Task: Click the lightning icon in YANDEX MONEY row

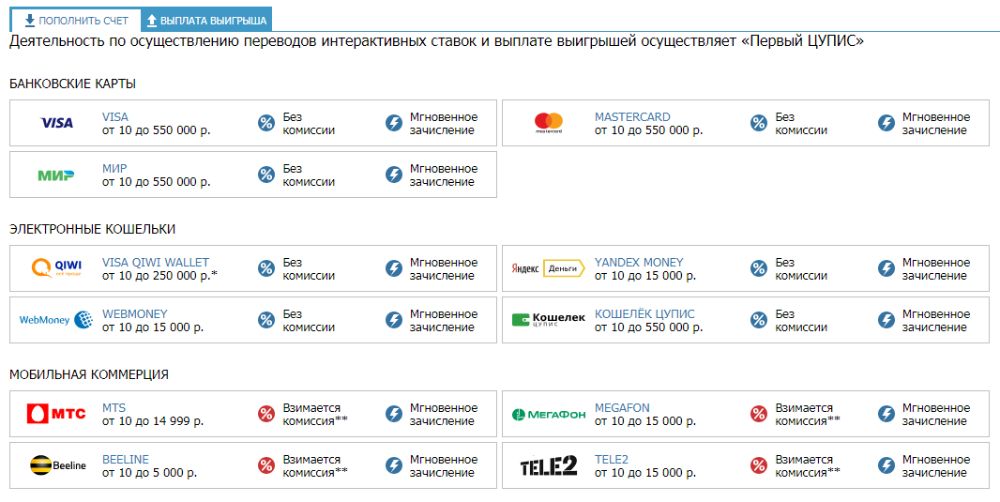Action: tap(886, 269)
